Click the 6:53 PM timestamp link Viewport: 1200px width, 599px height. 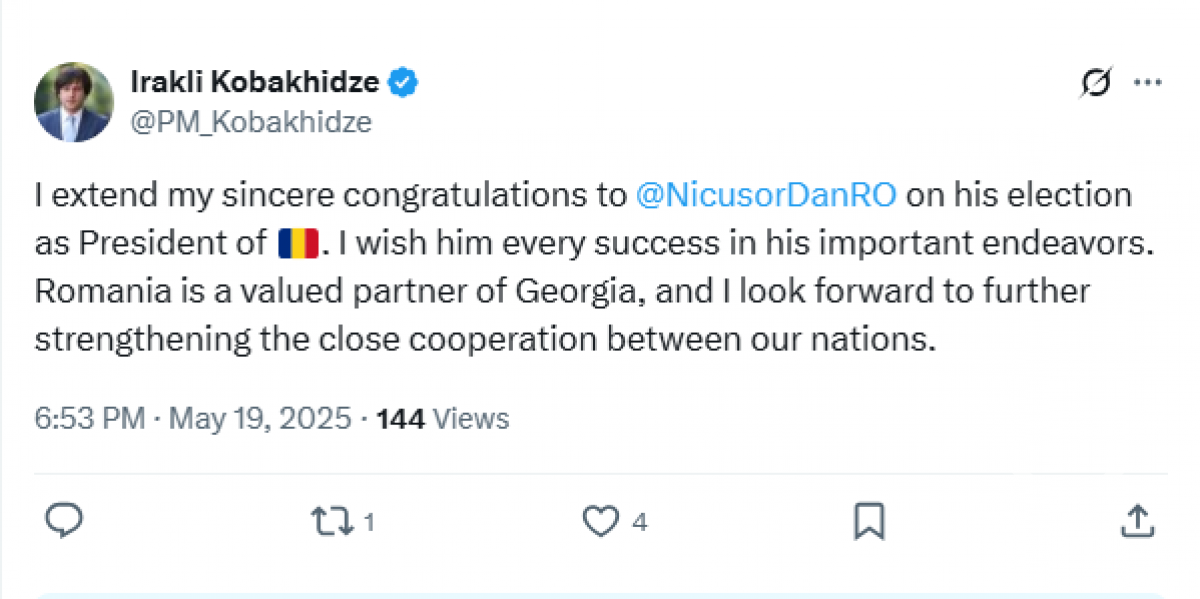pyautogui.click(x=91, y=418)
